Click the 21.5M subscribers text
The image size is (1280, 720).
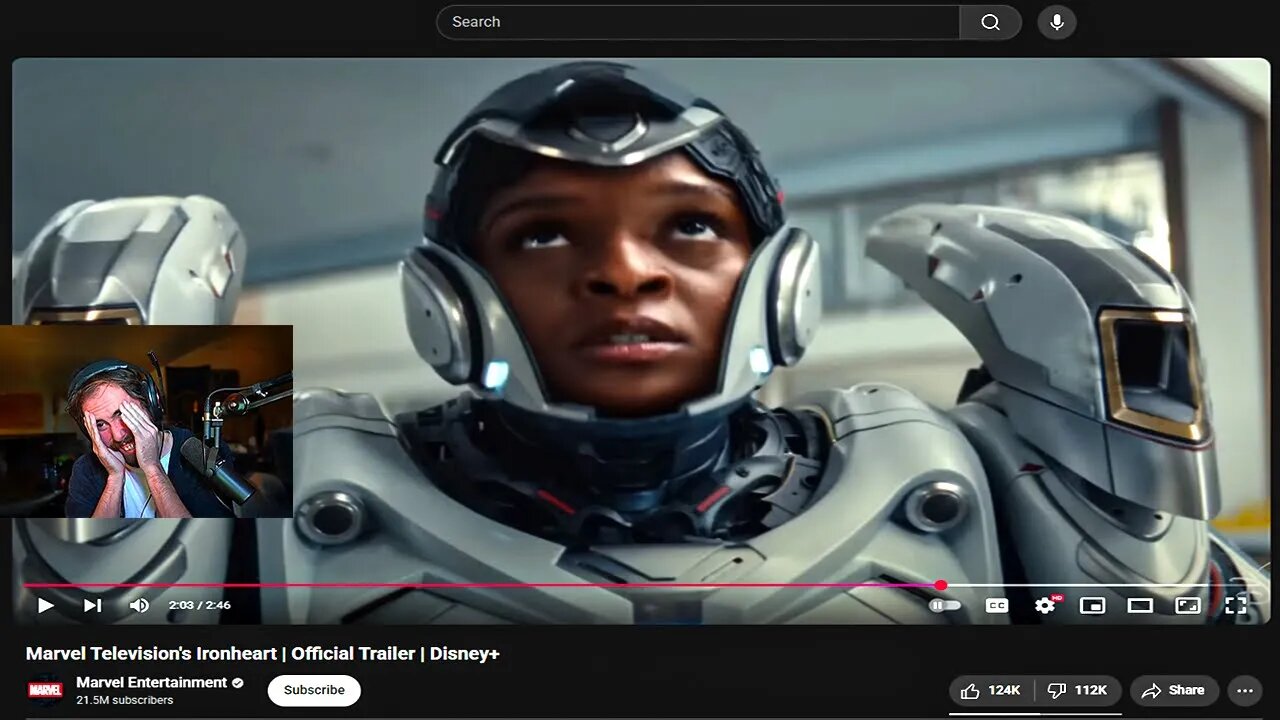point(125,700)
